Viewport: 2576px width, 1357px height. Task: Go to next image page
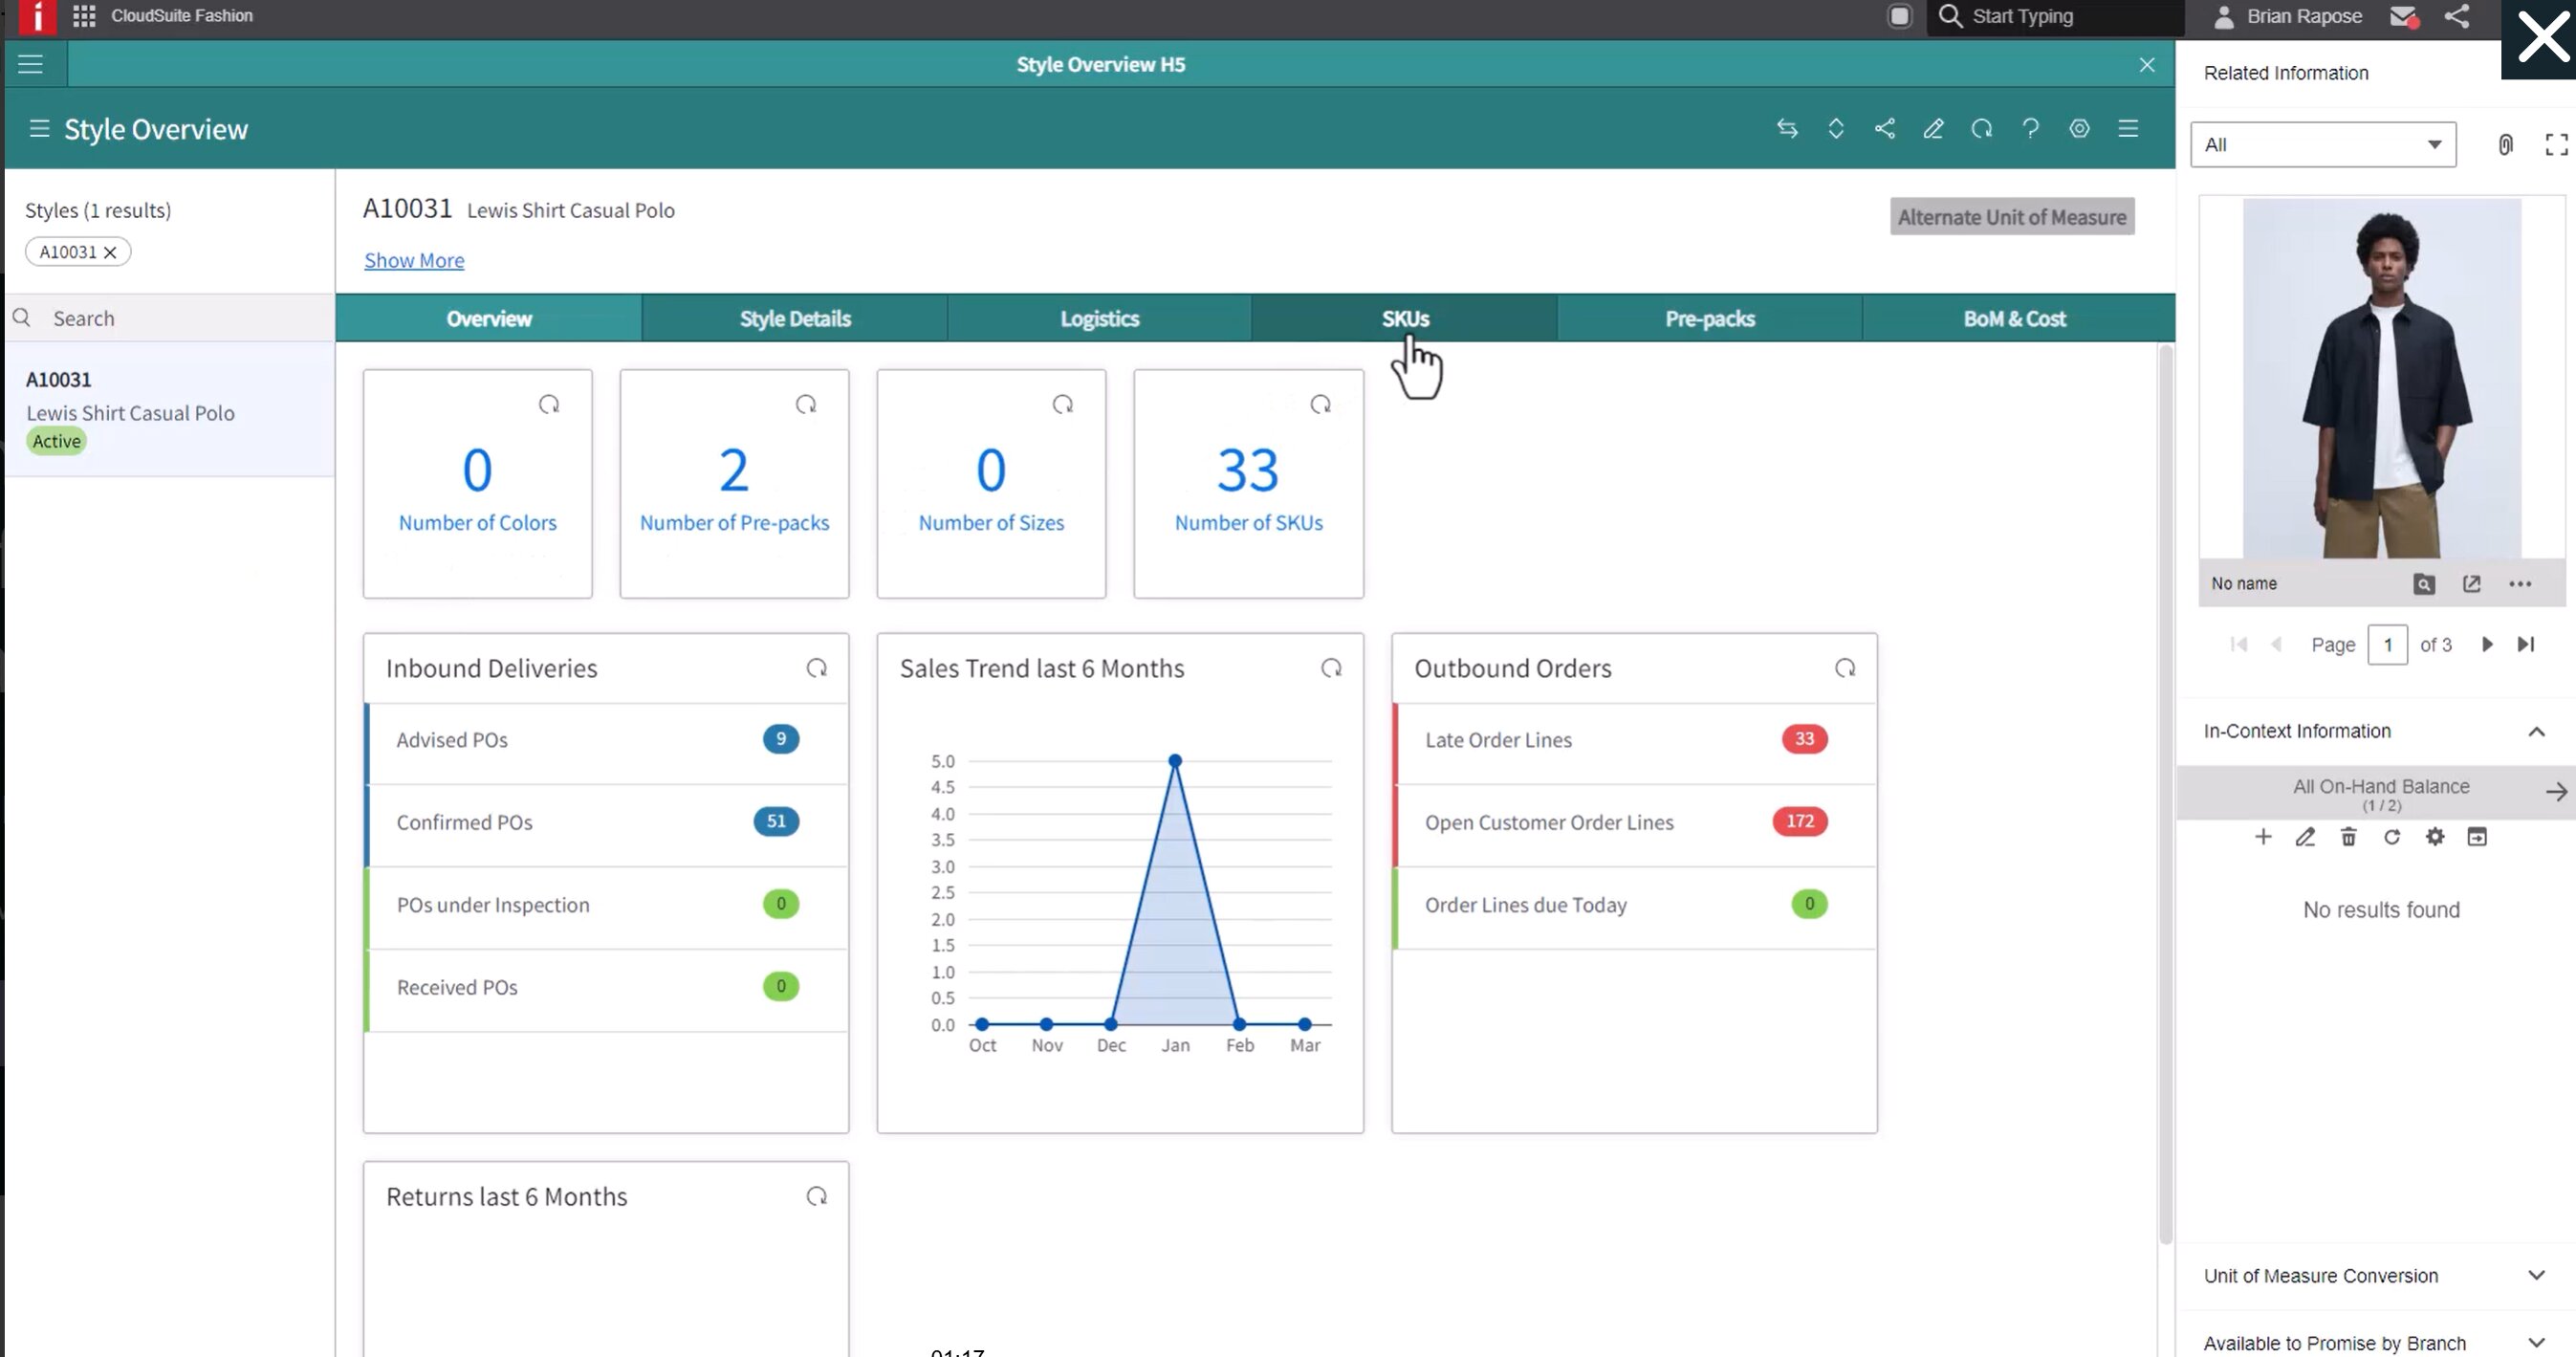coord(2487,645)
